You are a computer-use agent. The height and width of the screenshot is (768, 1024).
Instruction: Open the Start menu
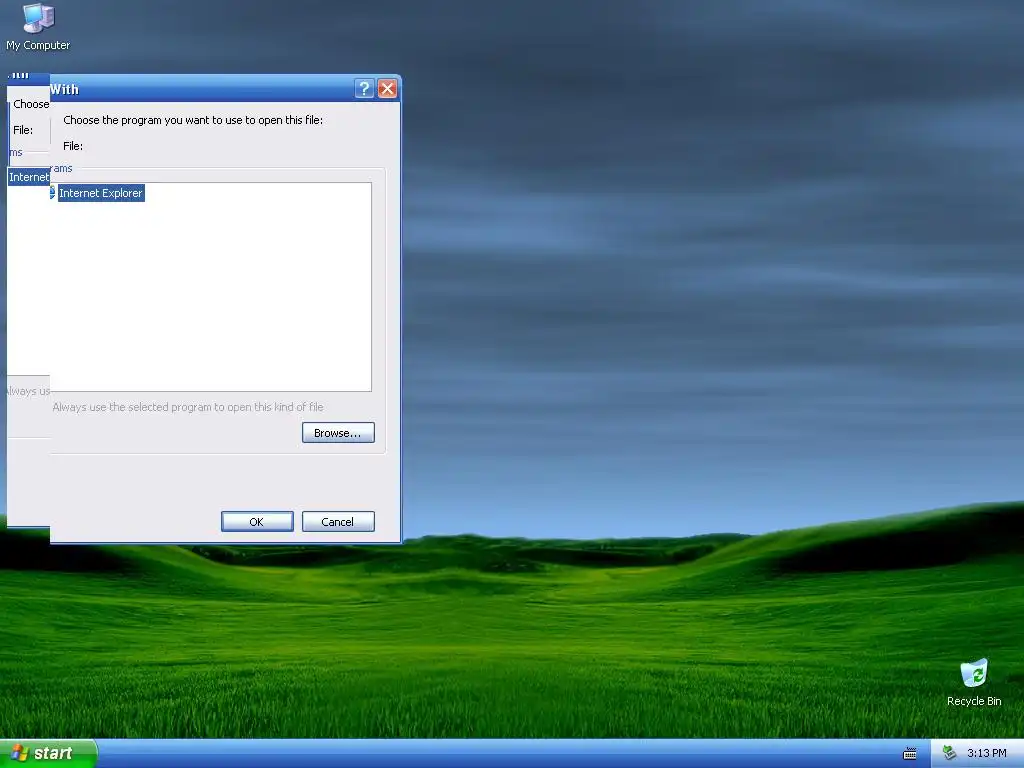tap(48, 753)
